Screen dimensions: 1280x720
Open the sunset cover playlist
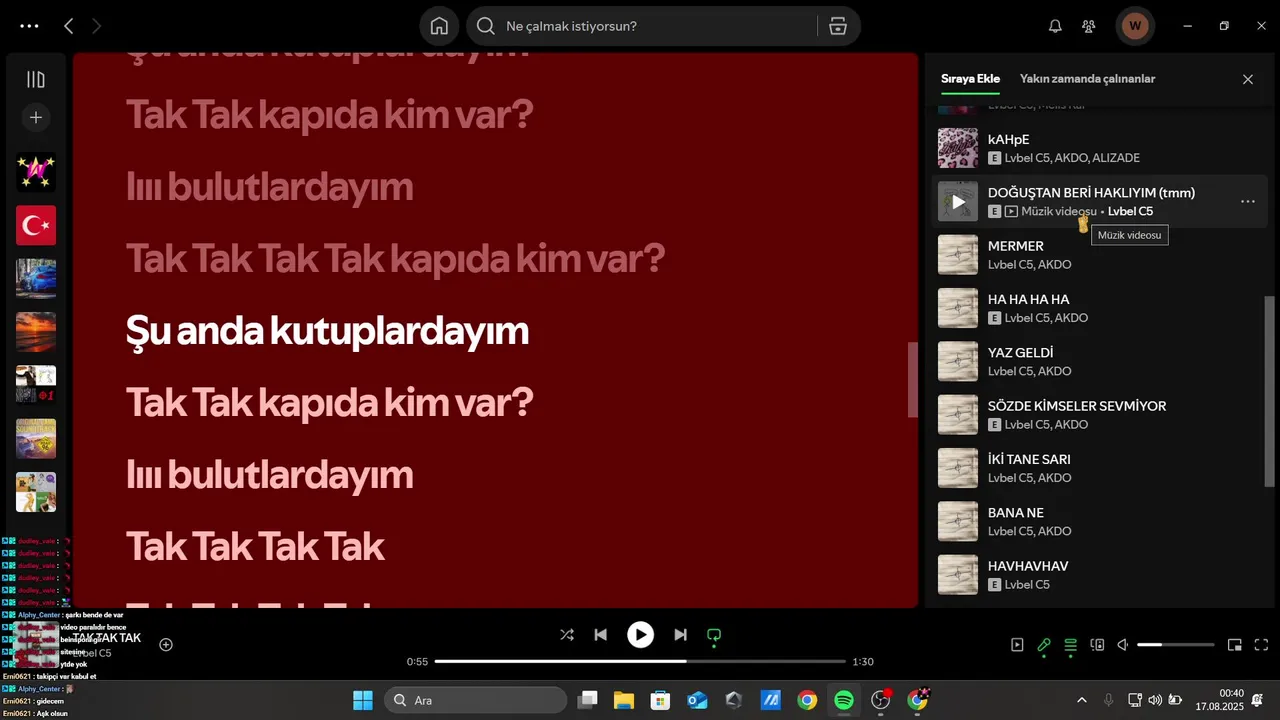click(x=36, y=332)
